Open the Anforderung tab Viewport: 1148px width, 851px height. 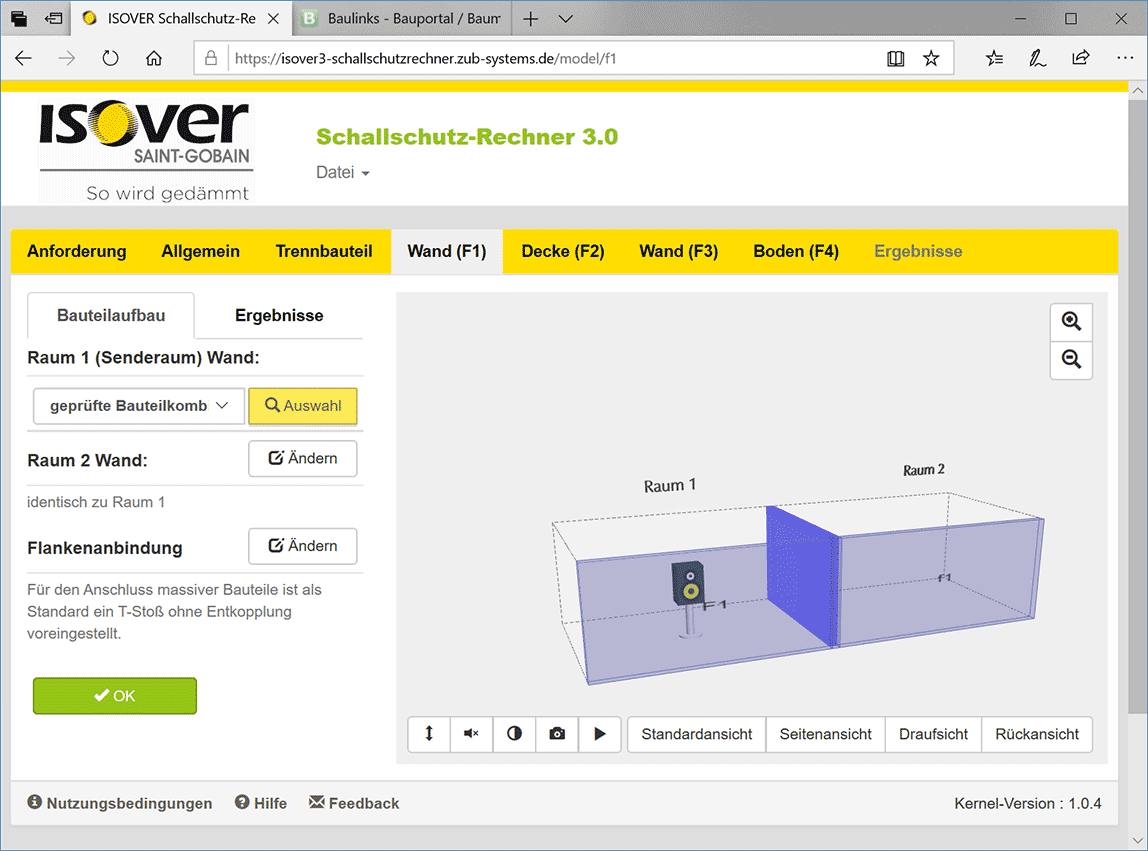click(77, 251)
